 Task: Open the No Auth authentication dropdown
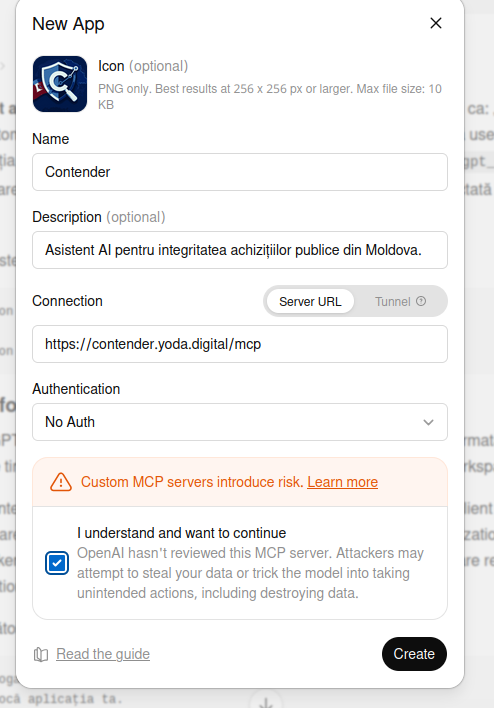tap(240, 422)
